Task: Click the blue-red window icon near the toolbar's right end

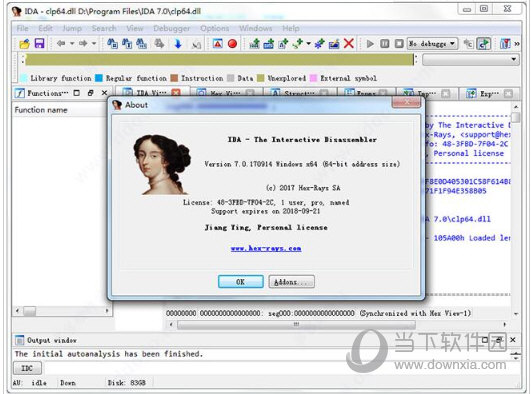Action: pyautogui.click(x=505, y=44)
